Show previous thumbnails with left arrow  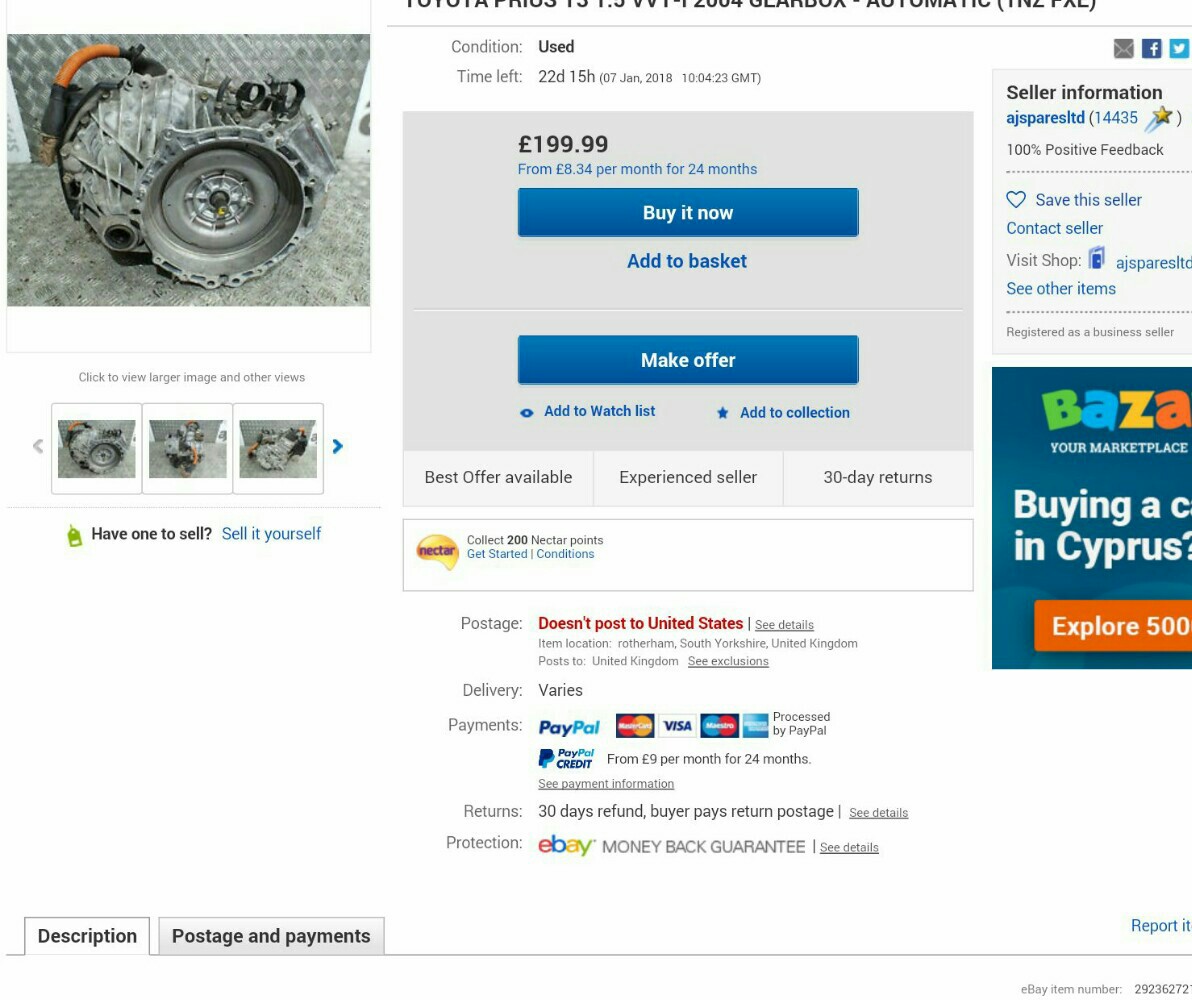pos(37,446)
